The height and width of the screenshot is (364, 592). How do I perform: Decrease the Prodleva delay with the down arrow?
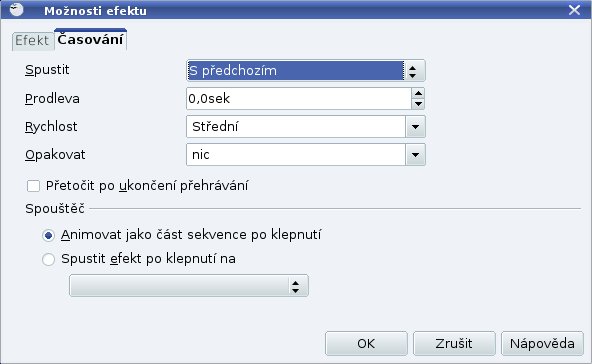(x=418, y=104)
